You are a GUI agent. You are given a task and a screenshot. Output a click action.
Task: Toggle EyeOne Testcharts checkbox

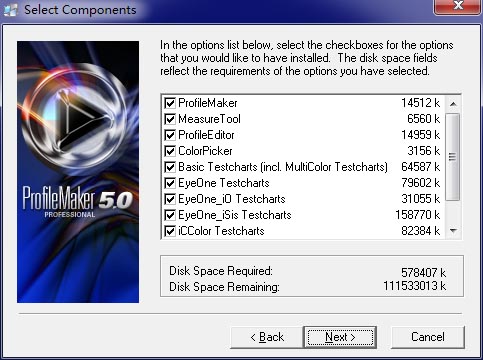pos(170,183)
